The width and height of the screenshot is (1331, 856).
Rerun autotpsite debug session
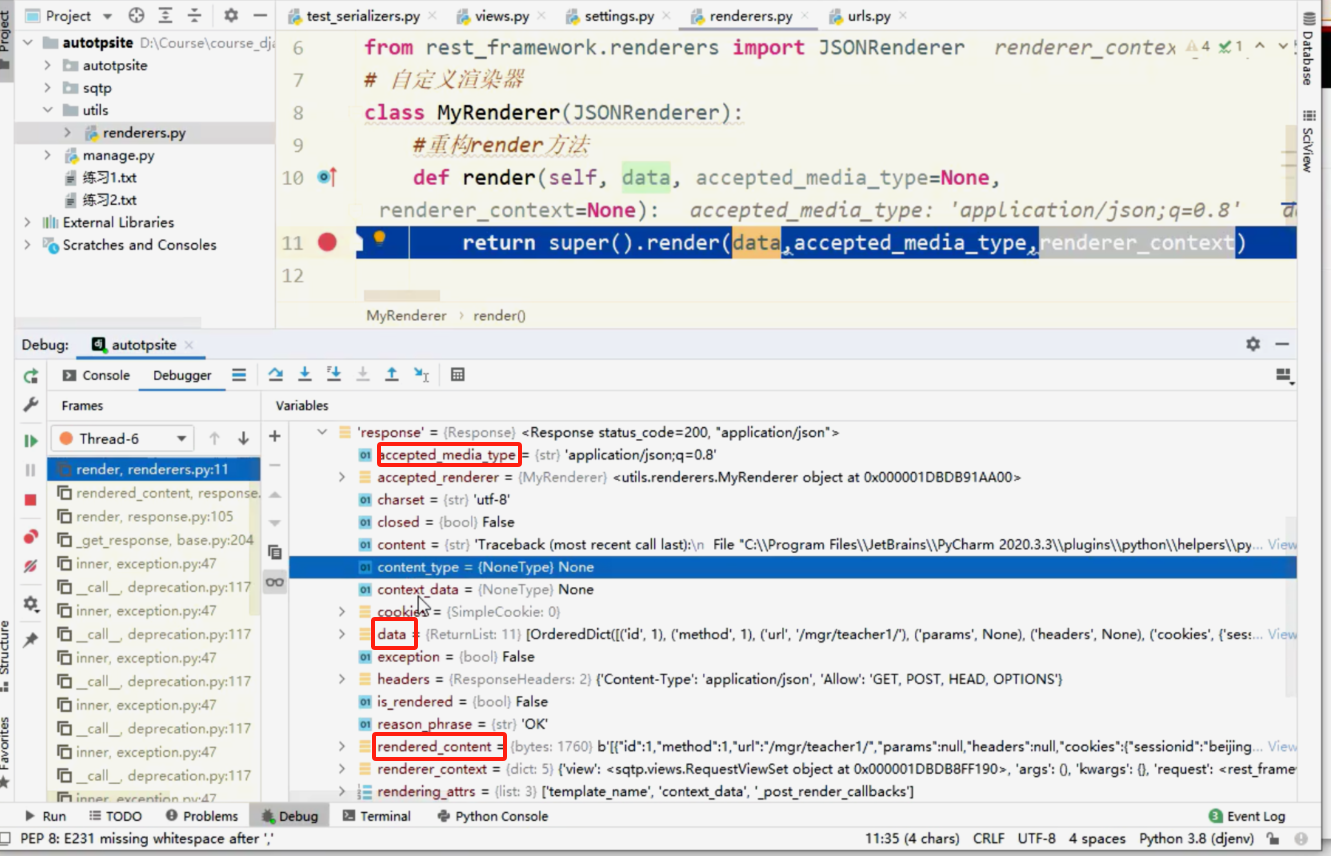click(x=31, y=376)
